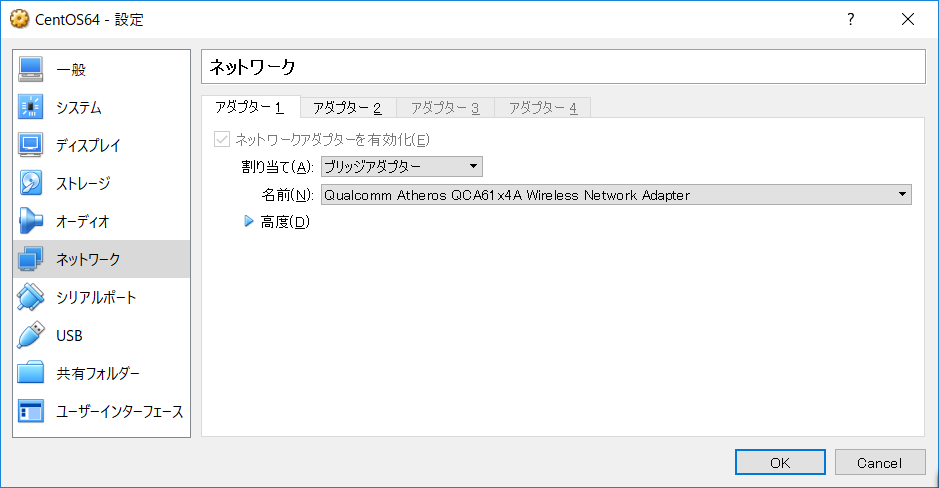Switch to アダプター 3 tab
This screenshot has height=488, width=939.
[x=446, y=108]
